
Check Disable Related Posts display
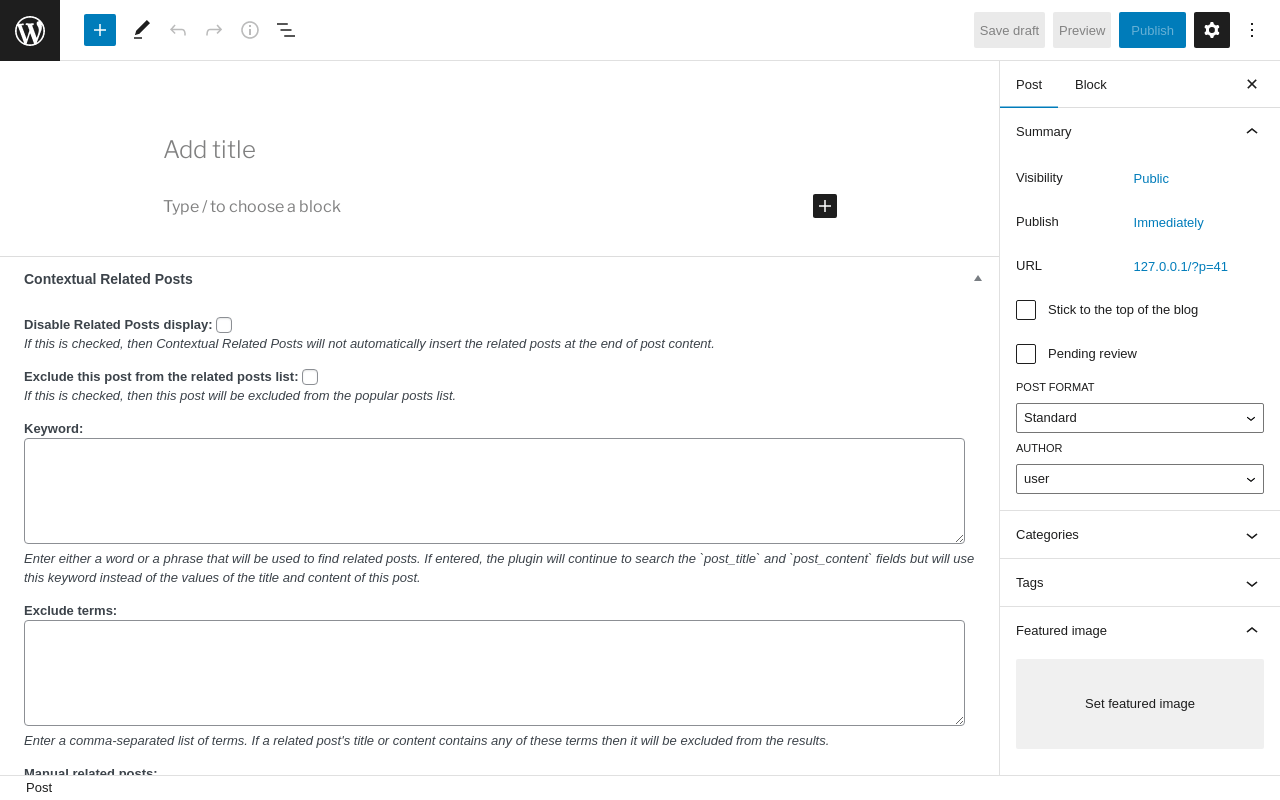(224, 325)
